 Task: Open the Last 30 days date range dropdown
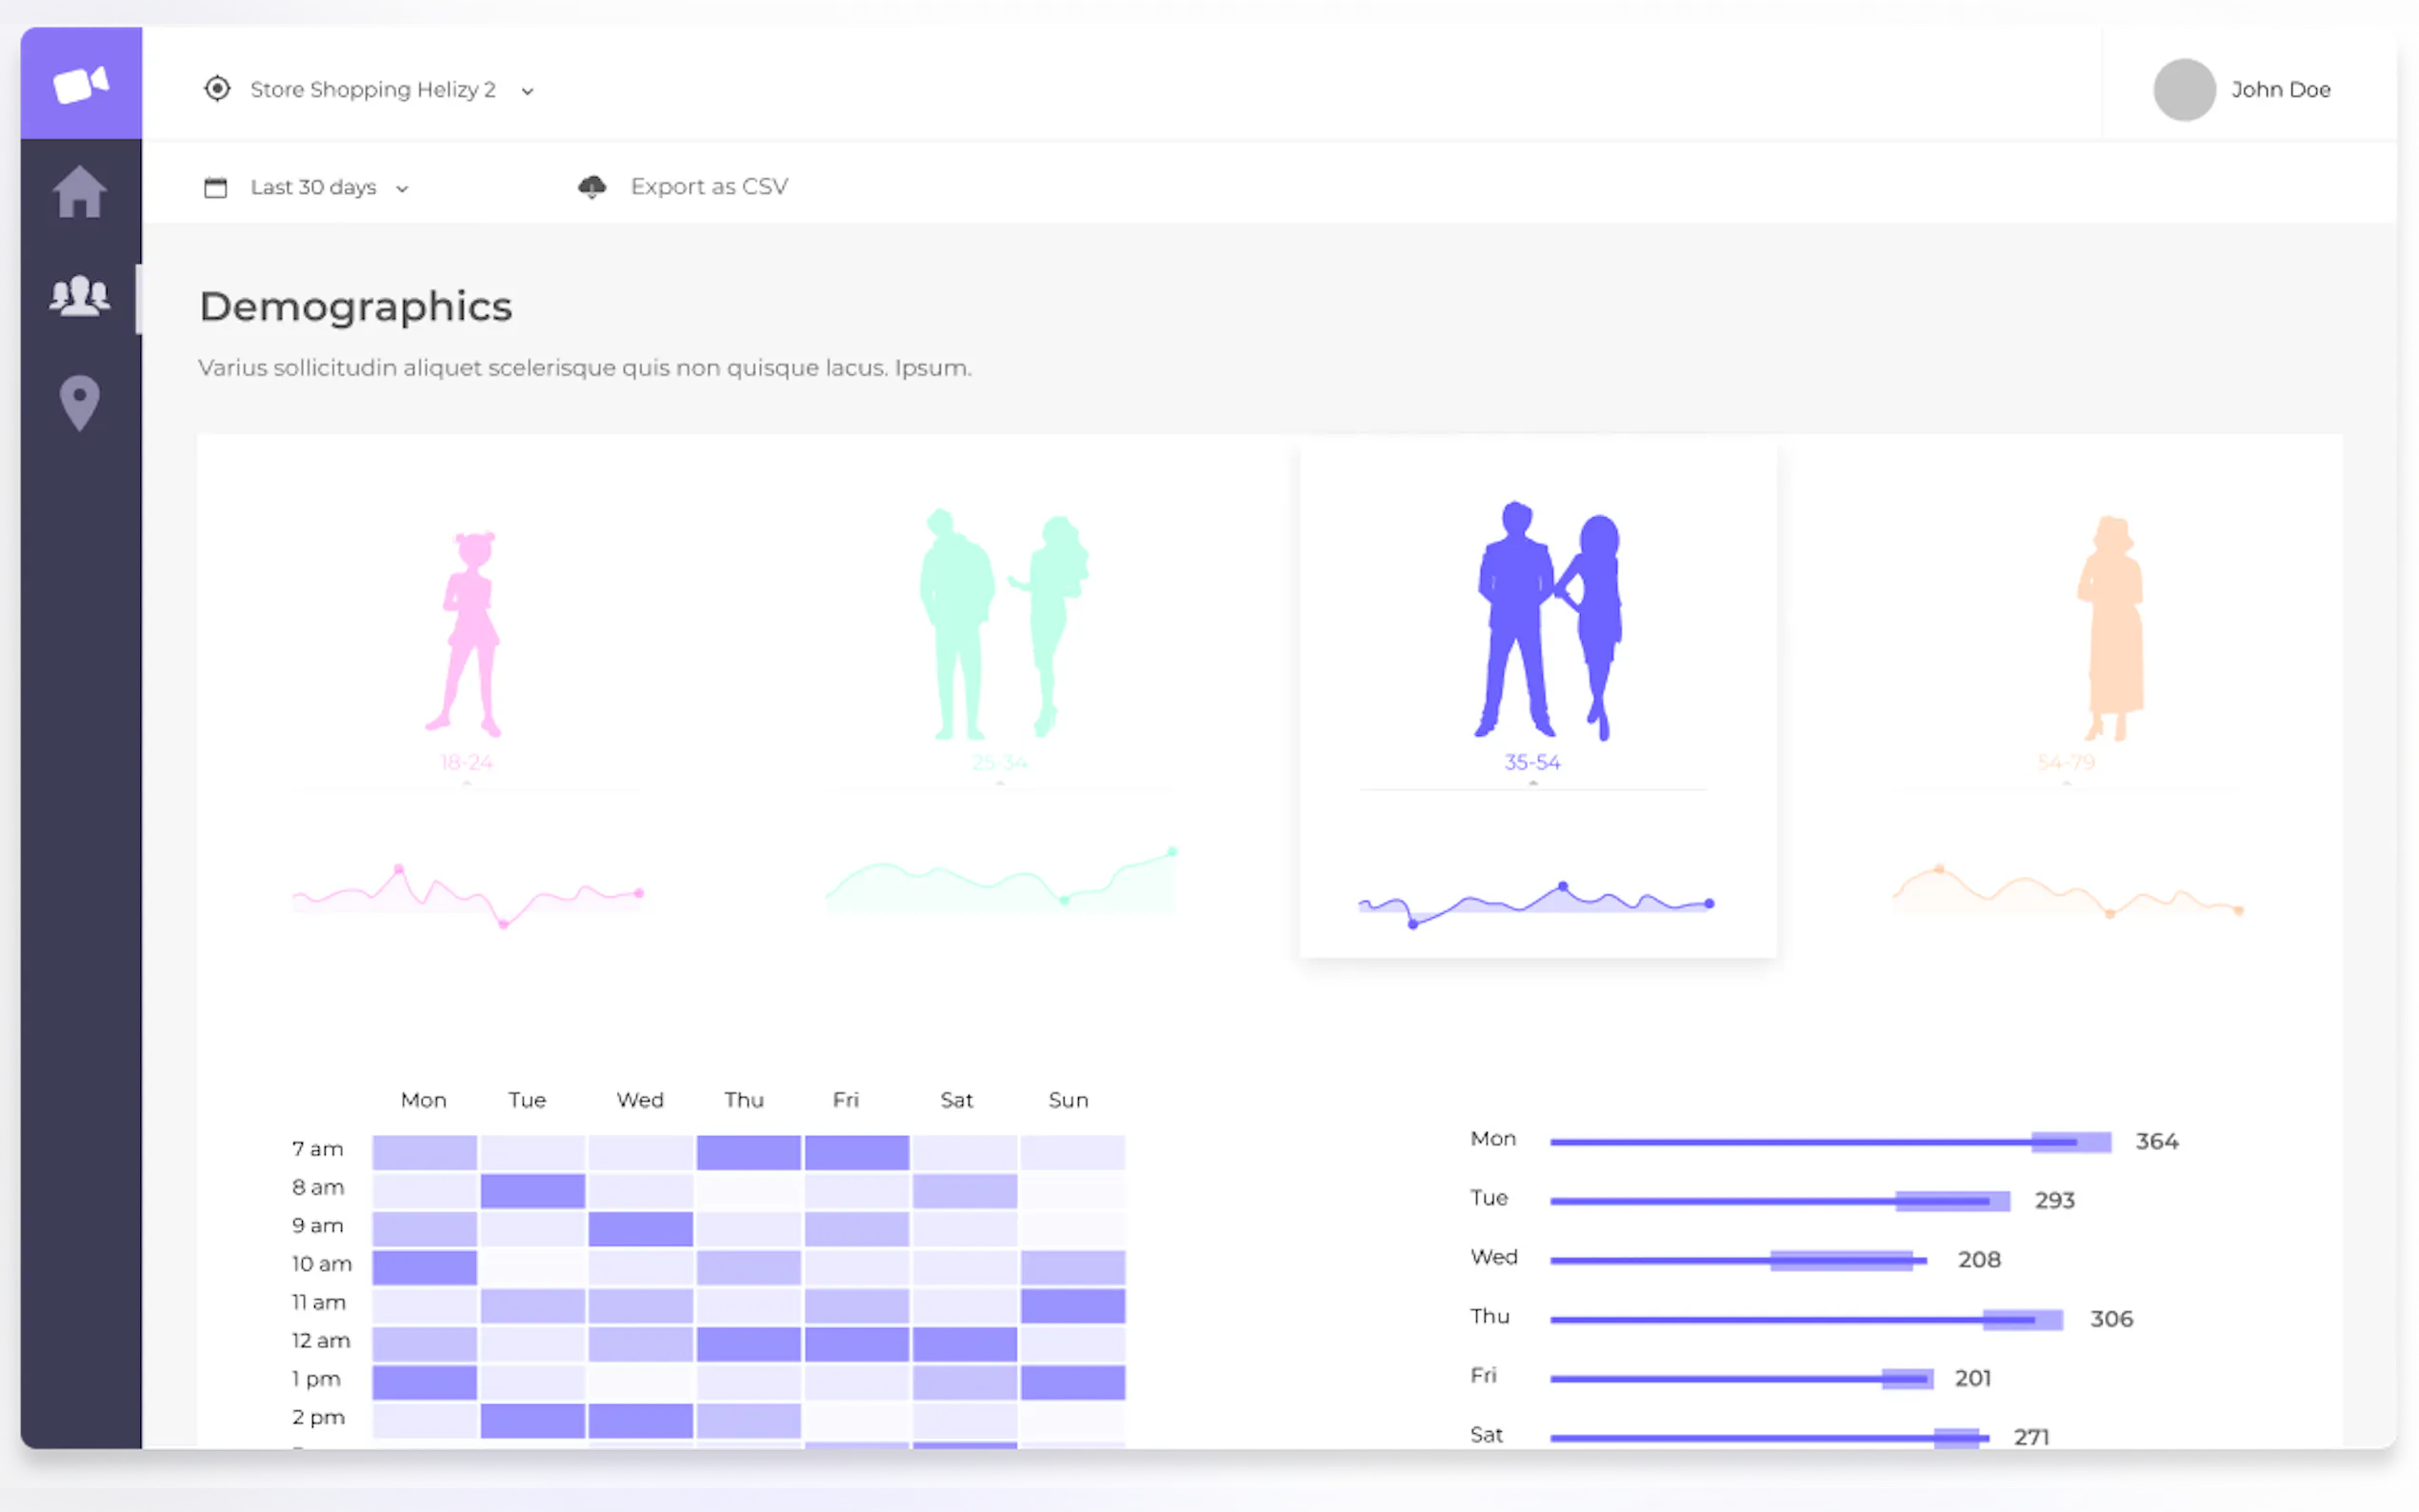(313, 188)
